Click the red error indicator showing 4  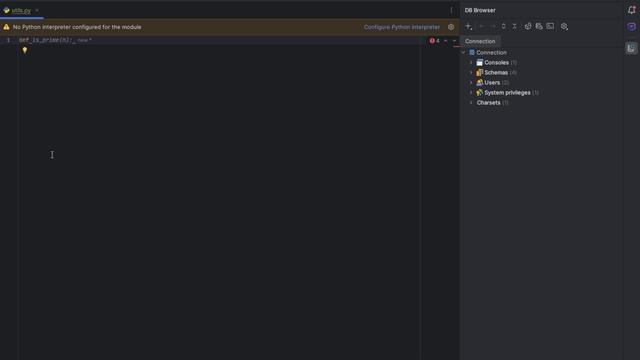434,41
